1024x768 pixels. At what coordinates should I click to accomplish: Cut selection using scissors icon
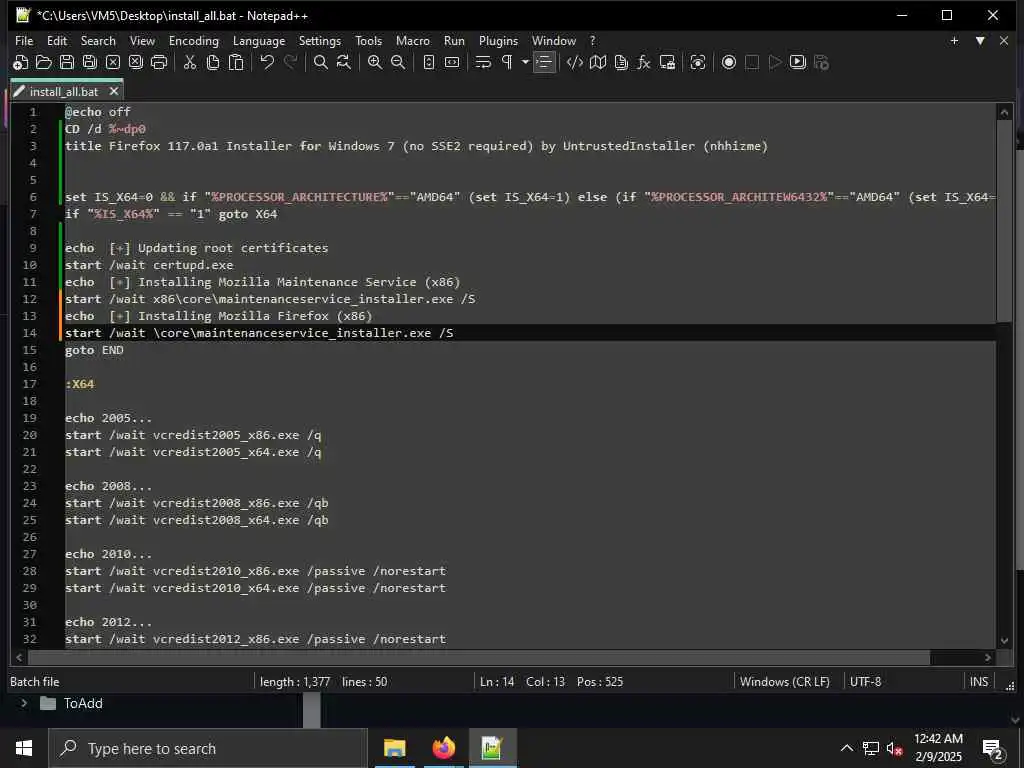click(x=189, y=63)
